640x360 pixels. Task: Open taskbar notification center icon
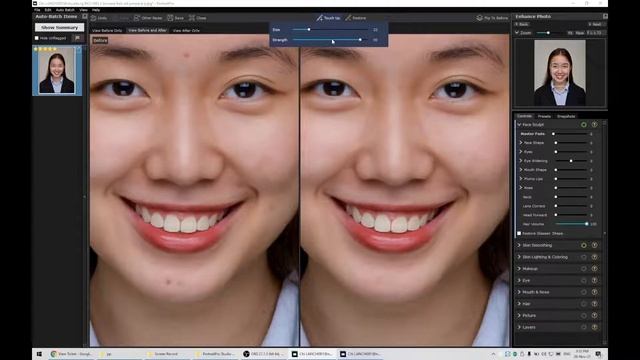[x=598, y=354]
